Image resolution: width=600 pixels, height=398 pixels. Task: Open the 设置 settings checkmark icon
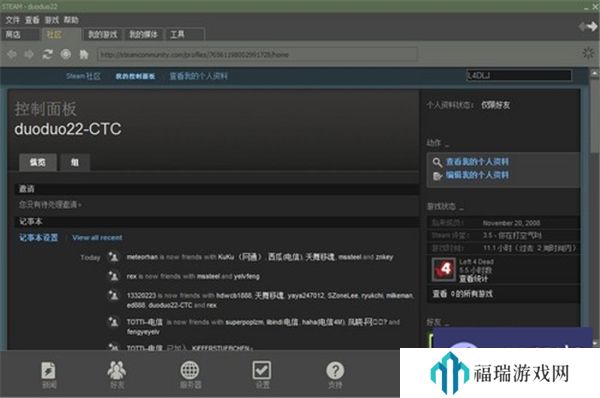point(262,375)
